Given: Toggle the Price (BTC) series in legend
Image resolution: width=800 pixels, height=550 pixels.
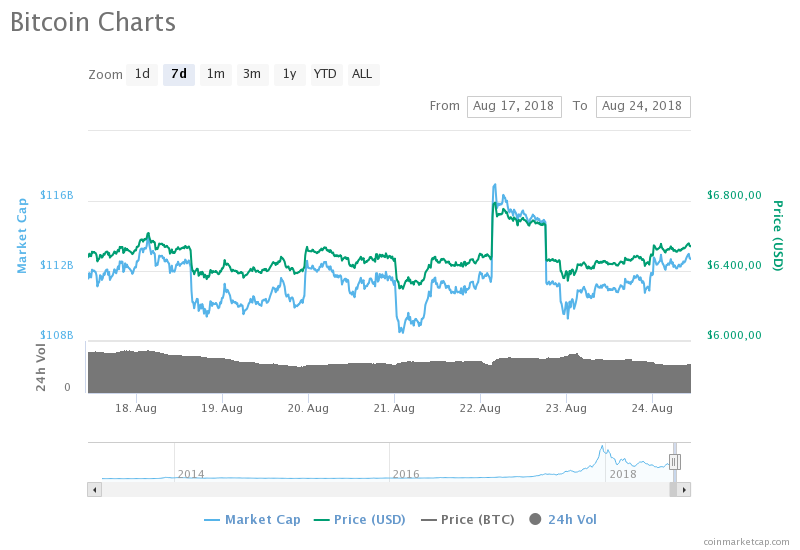Looking at the screenshot, I should point(468,519).
